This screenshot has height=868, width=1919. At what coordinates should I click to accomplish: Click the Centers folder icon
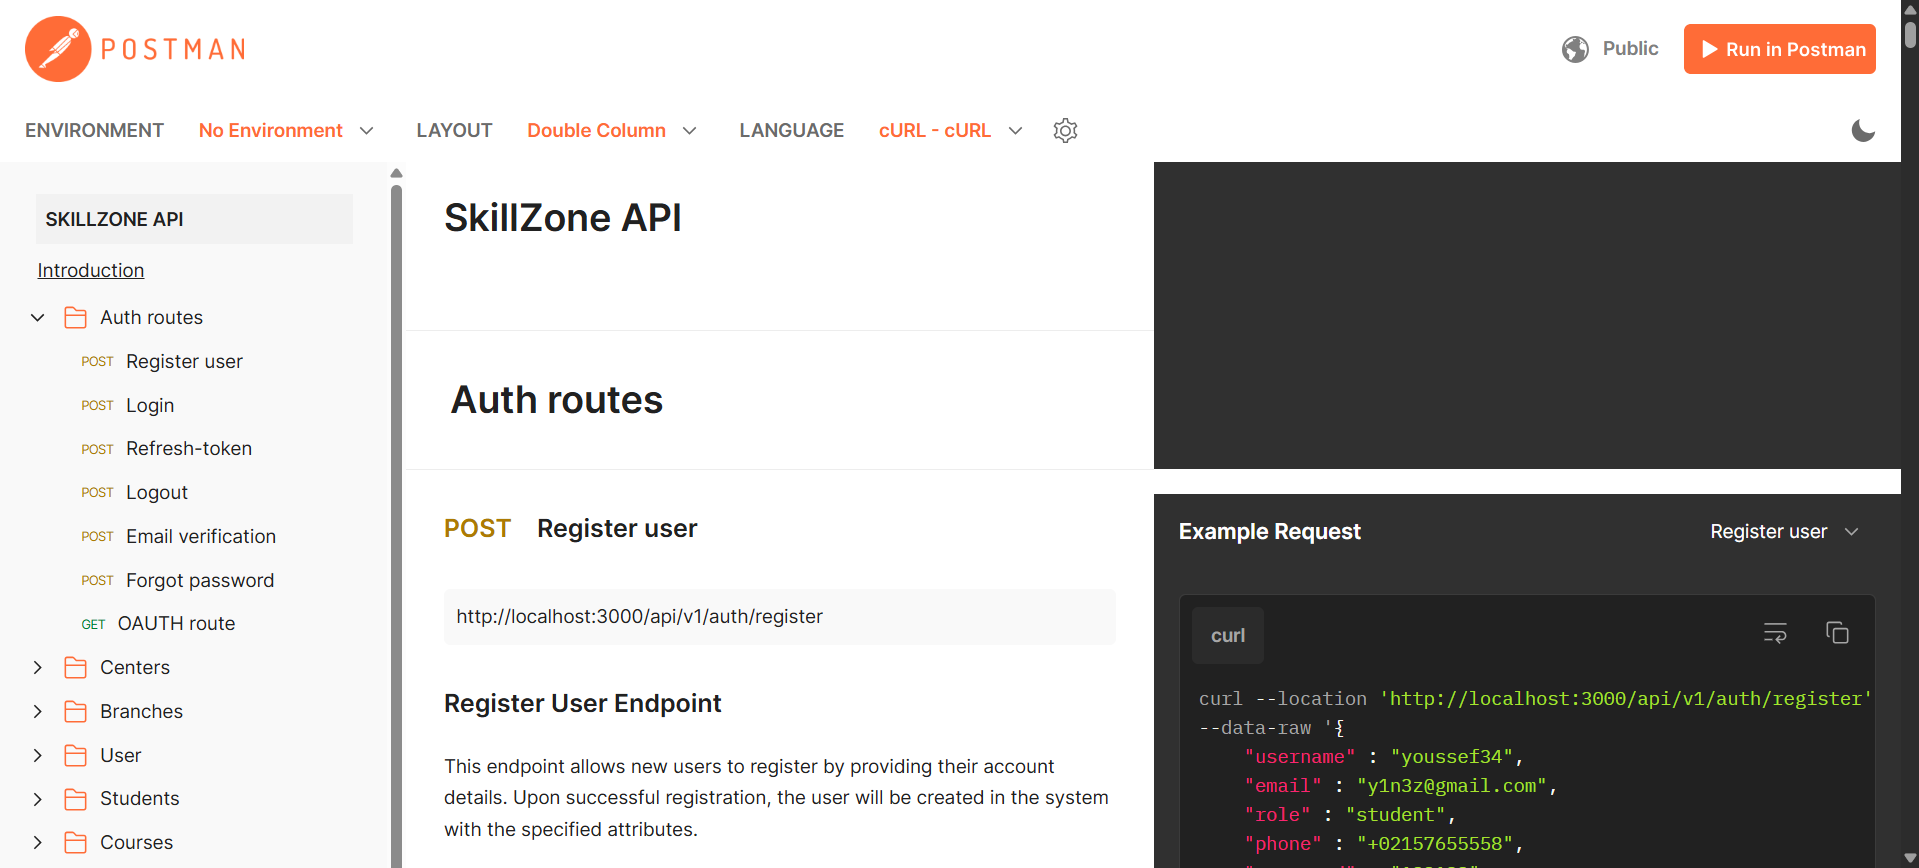pyautogui.click(x=75, y=667)
